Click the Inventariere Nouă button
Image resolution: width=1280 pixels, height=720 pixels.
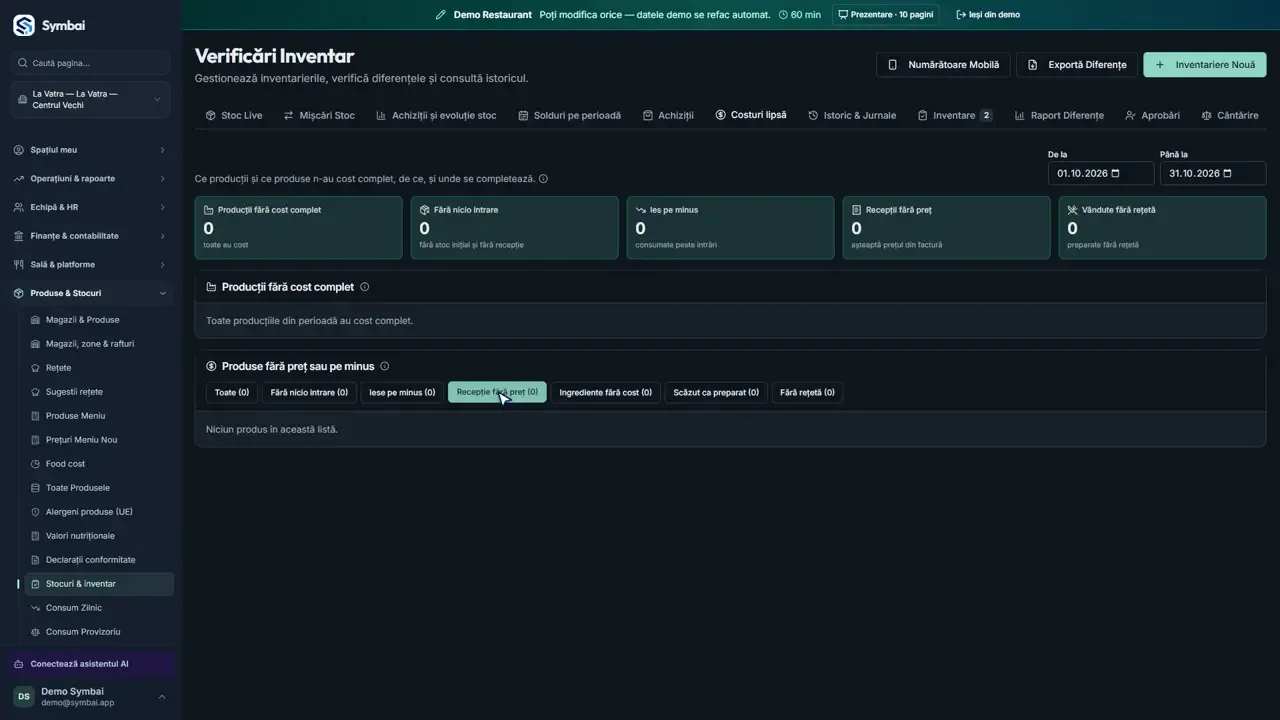(1205, 65)
